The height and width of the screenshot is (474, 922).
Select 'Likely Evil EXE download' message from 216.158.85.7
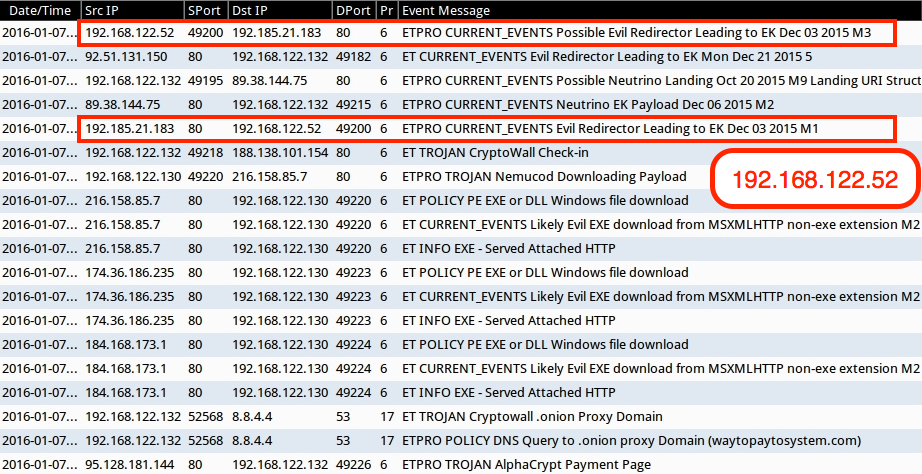(x=661, y=225)
